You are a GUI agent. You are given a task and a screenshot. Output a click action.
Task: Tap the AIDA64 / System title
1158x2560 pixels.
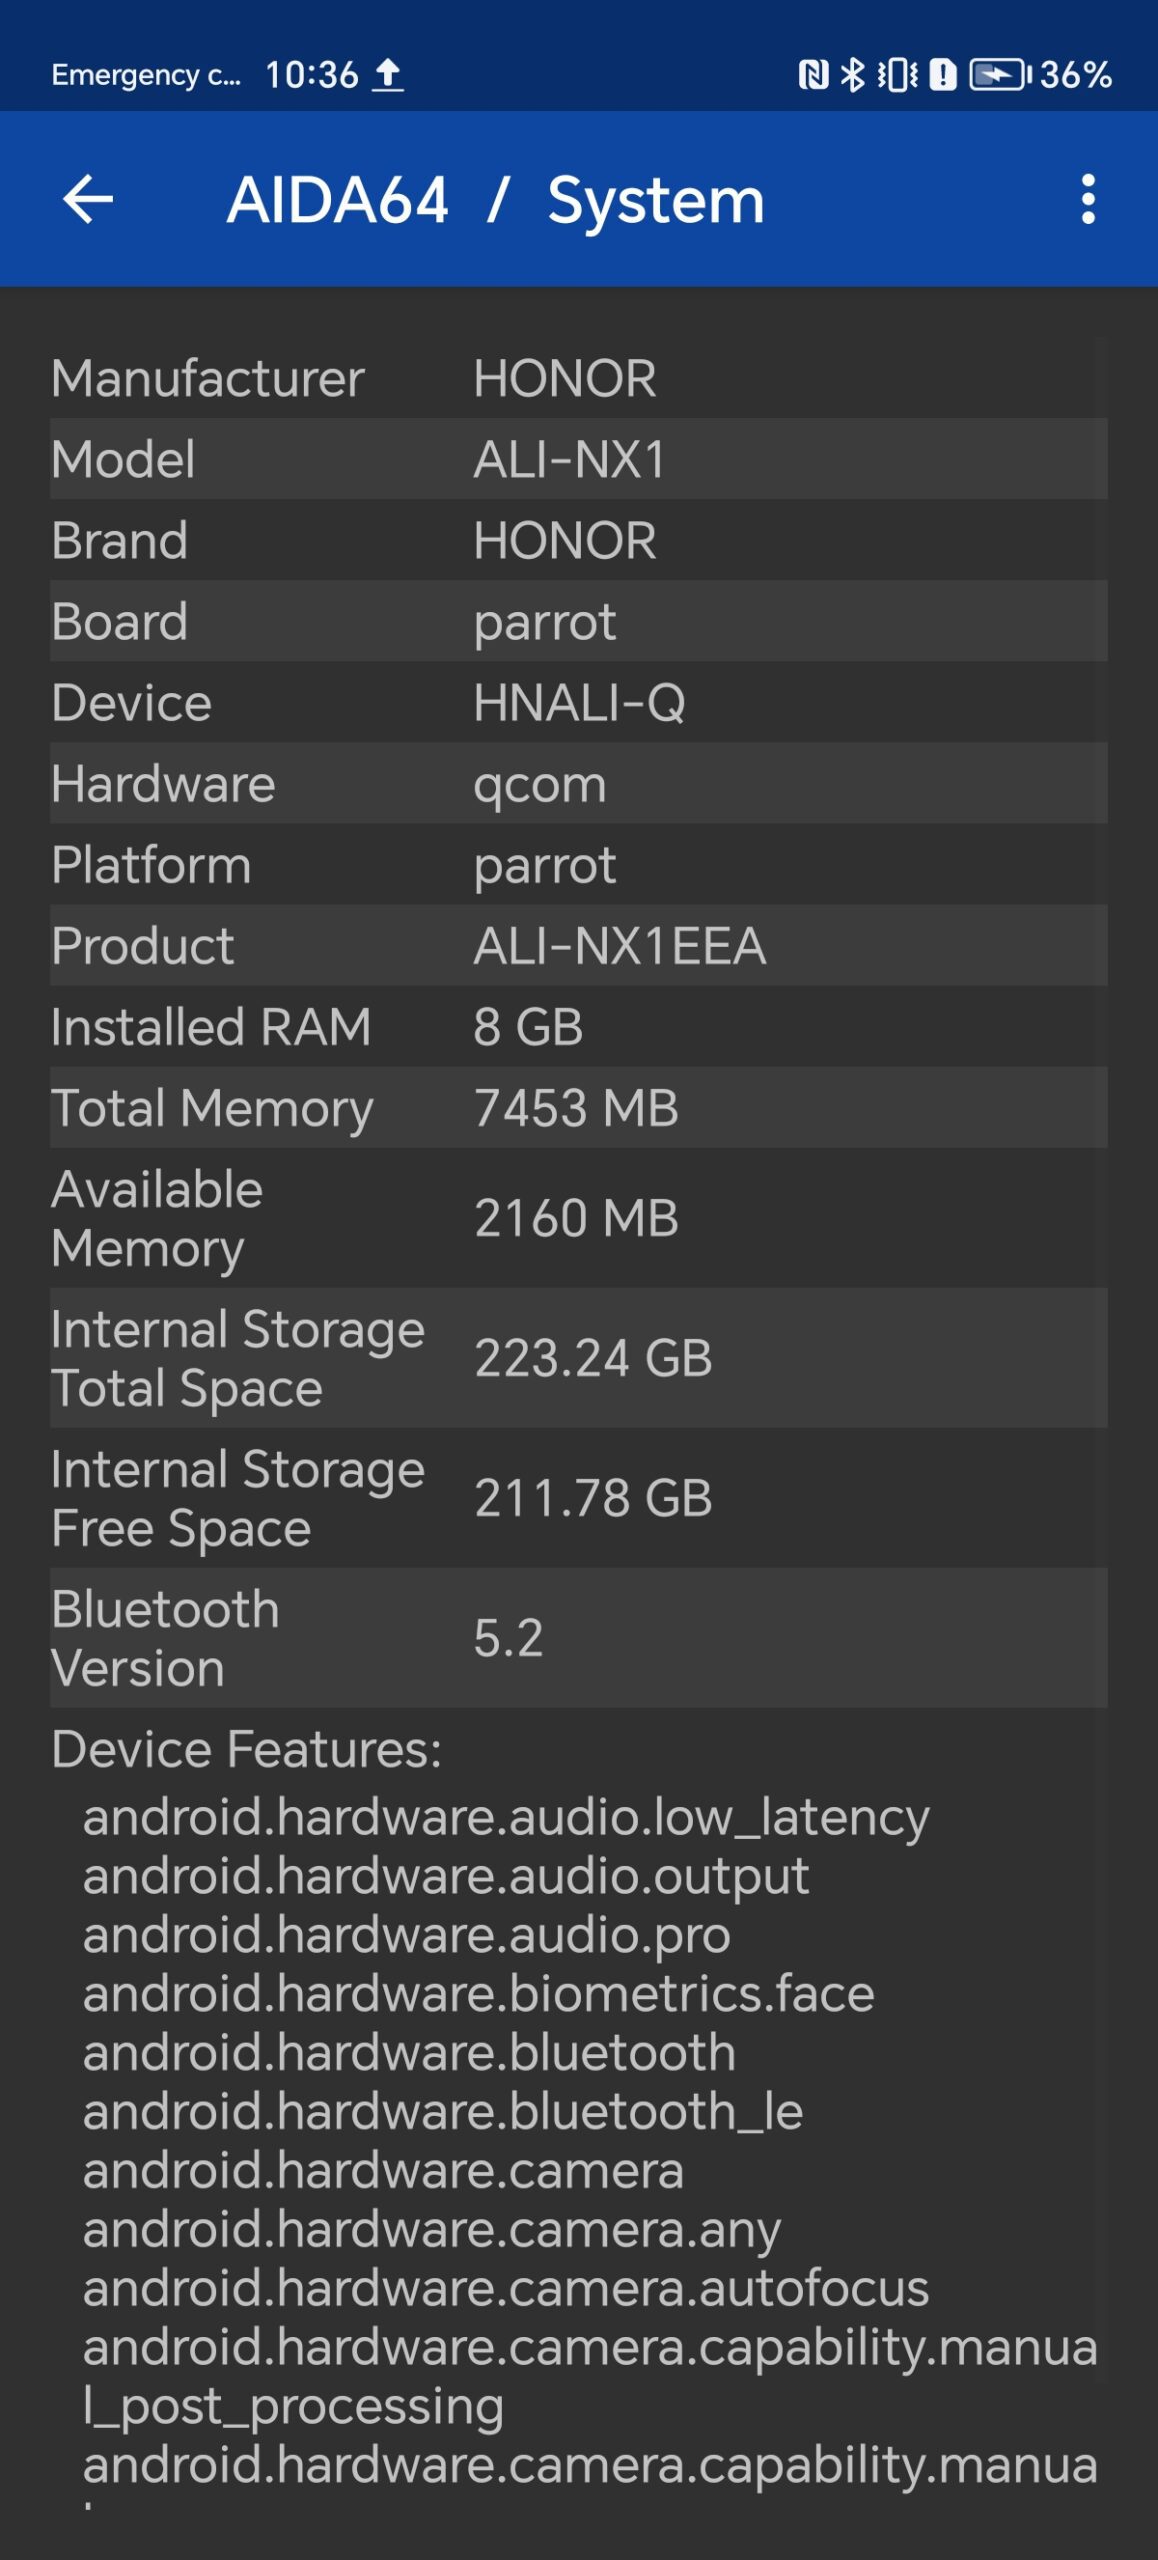pyautogui.click(x=495, y=200)
